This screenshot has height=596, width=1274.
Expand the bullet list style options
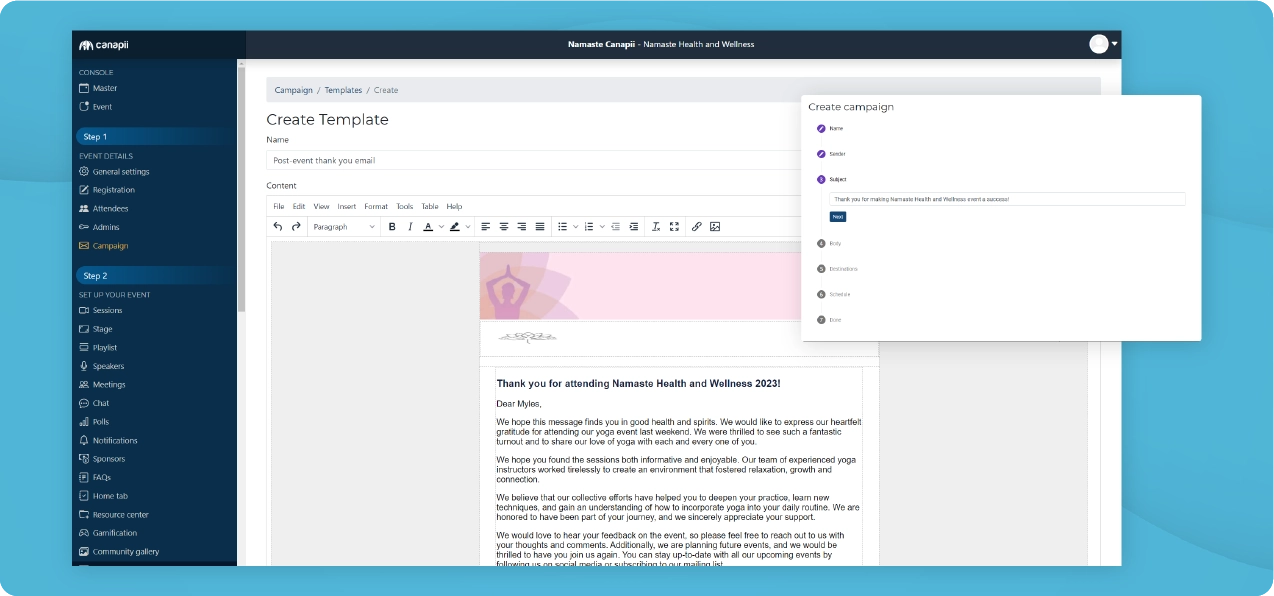[x=575, y=227]
